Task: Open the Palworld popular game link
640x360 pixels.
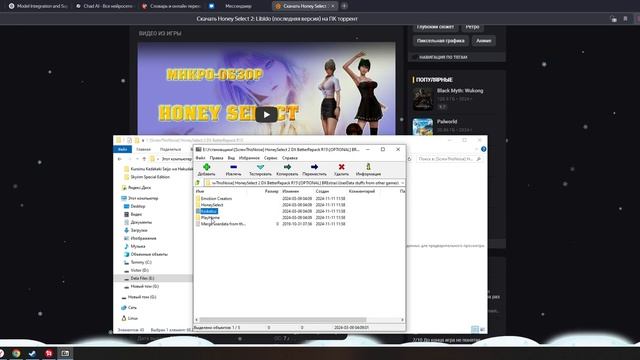Action: (447, 122)
